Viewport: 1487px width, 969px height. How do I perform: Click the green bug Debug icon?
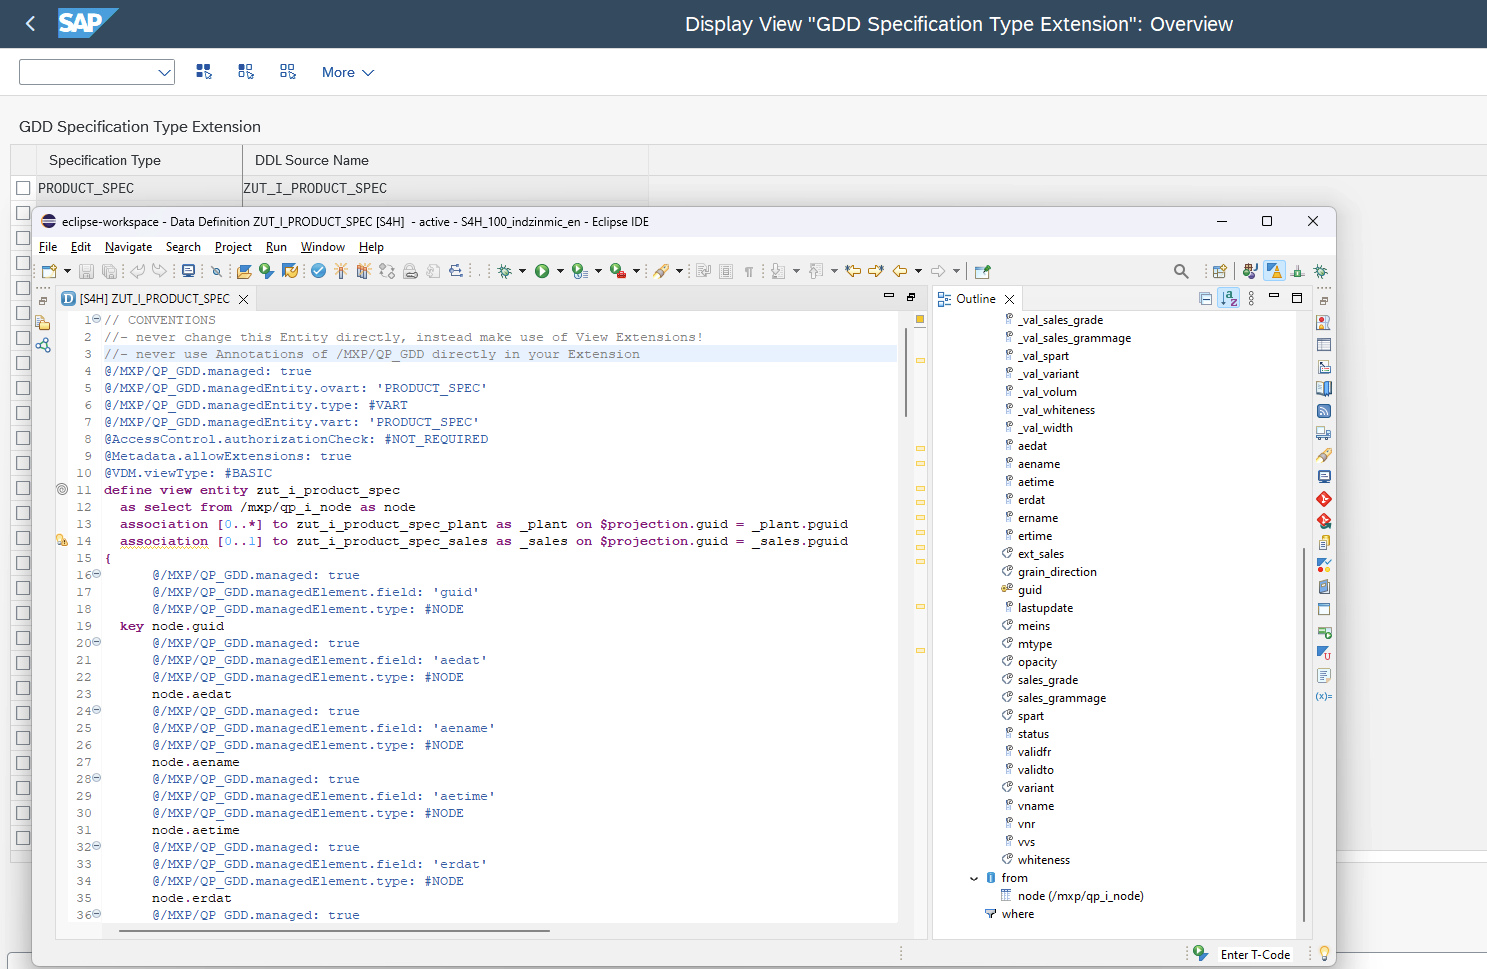pyautogui.click(x=505, y=271)
